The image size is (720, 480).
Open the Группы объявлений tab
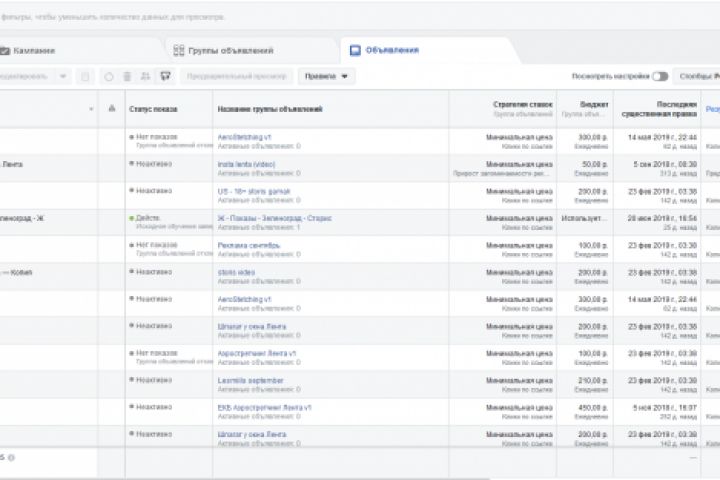[228, 50]
